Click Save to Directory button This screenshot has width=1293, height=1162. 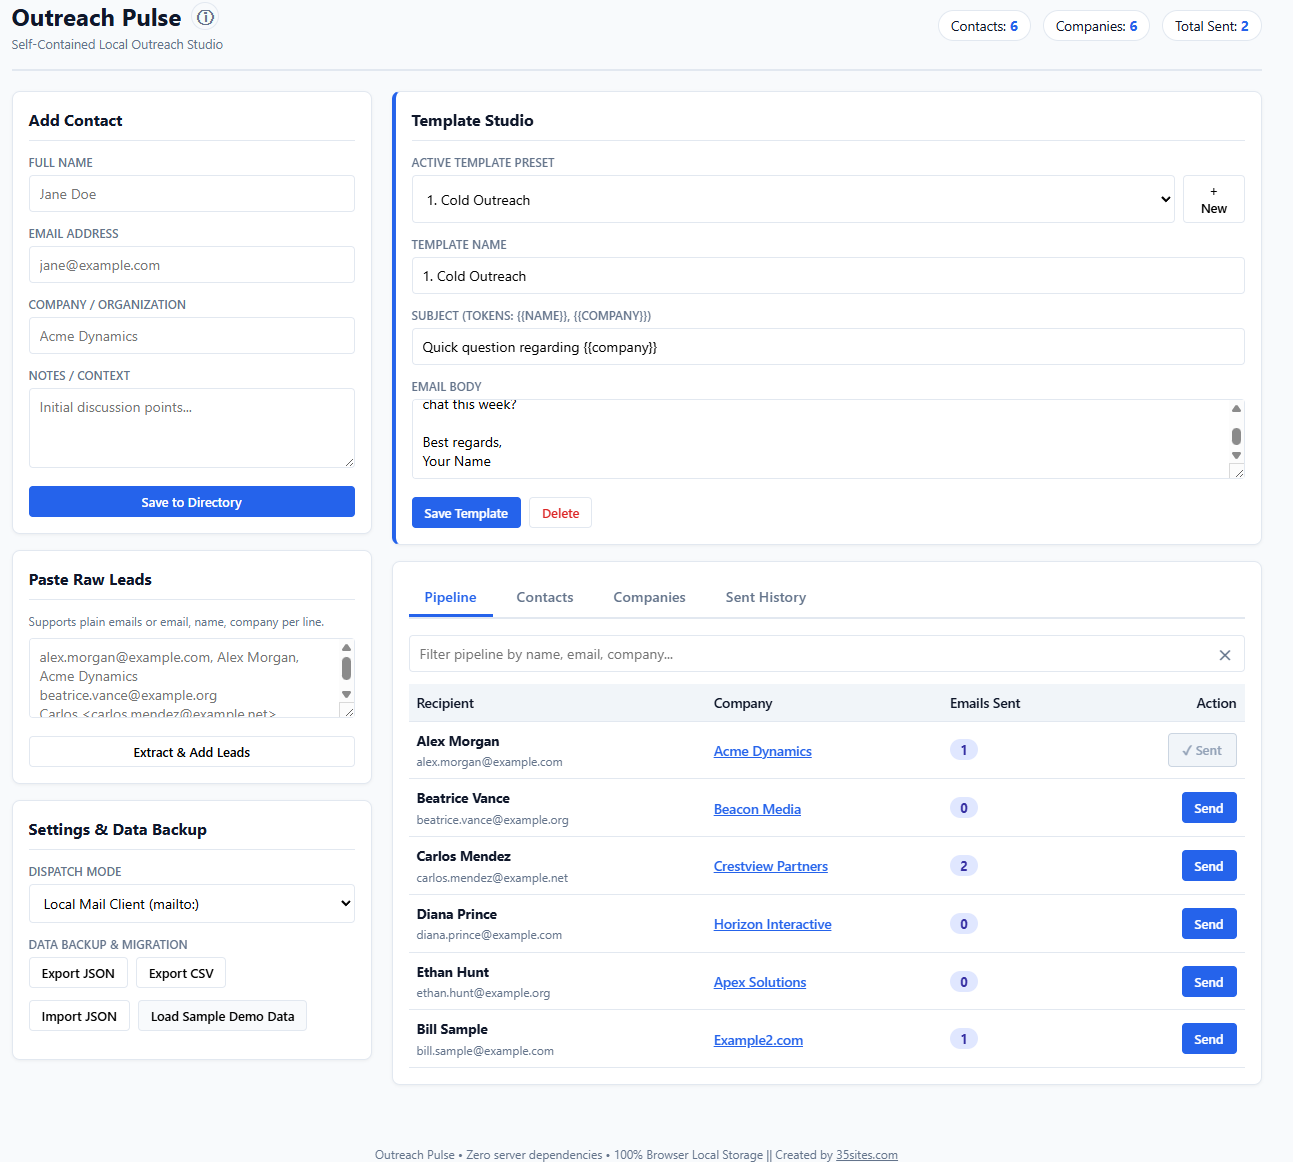coord(192,502)
